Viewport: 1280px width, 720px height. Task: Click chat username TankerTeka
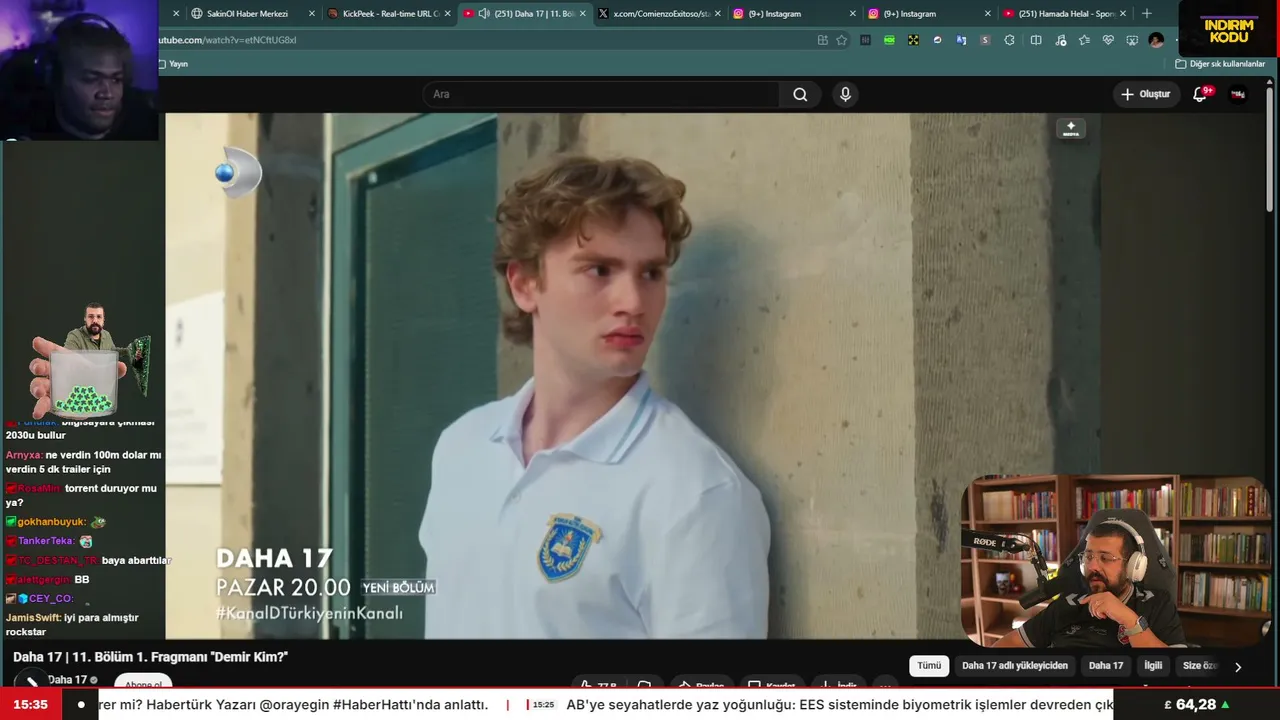[46, 541]
